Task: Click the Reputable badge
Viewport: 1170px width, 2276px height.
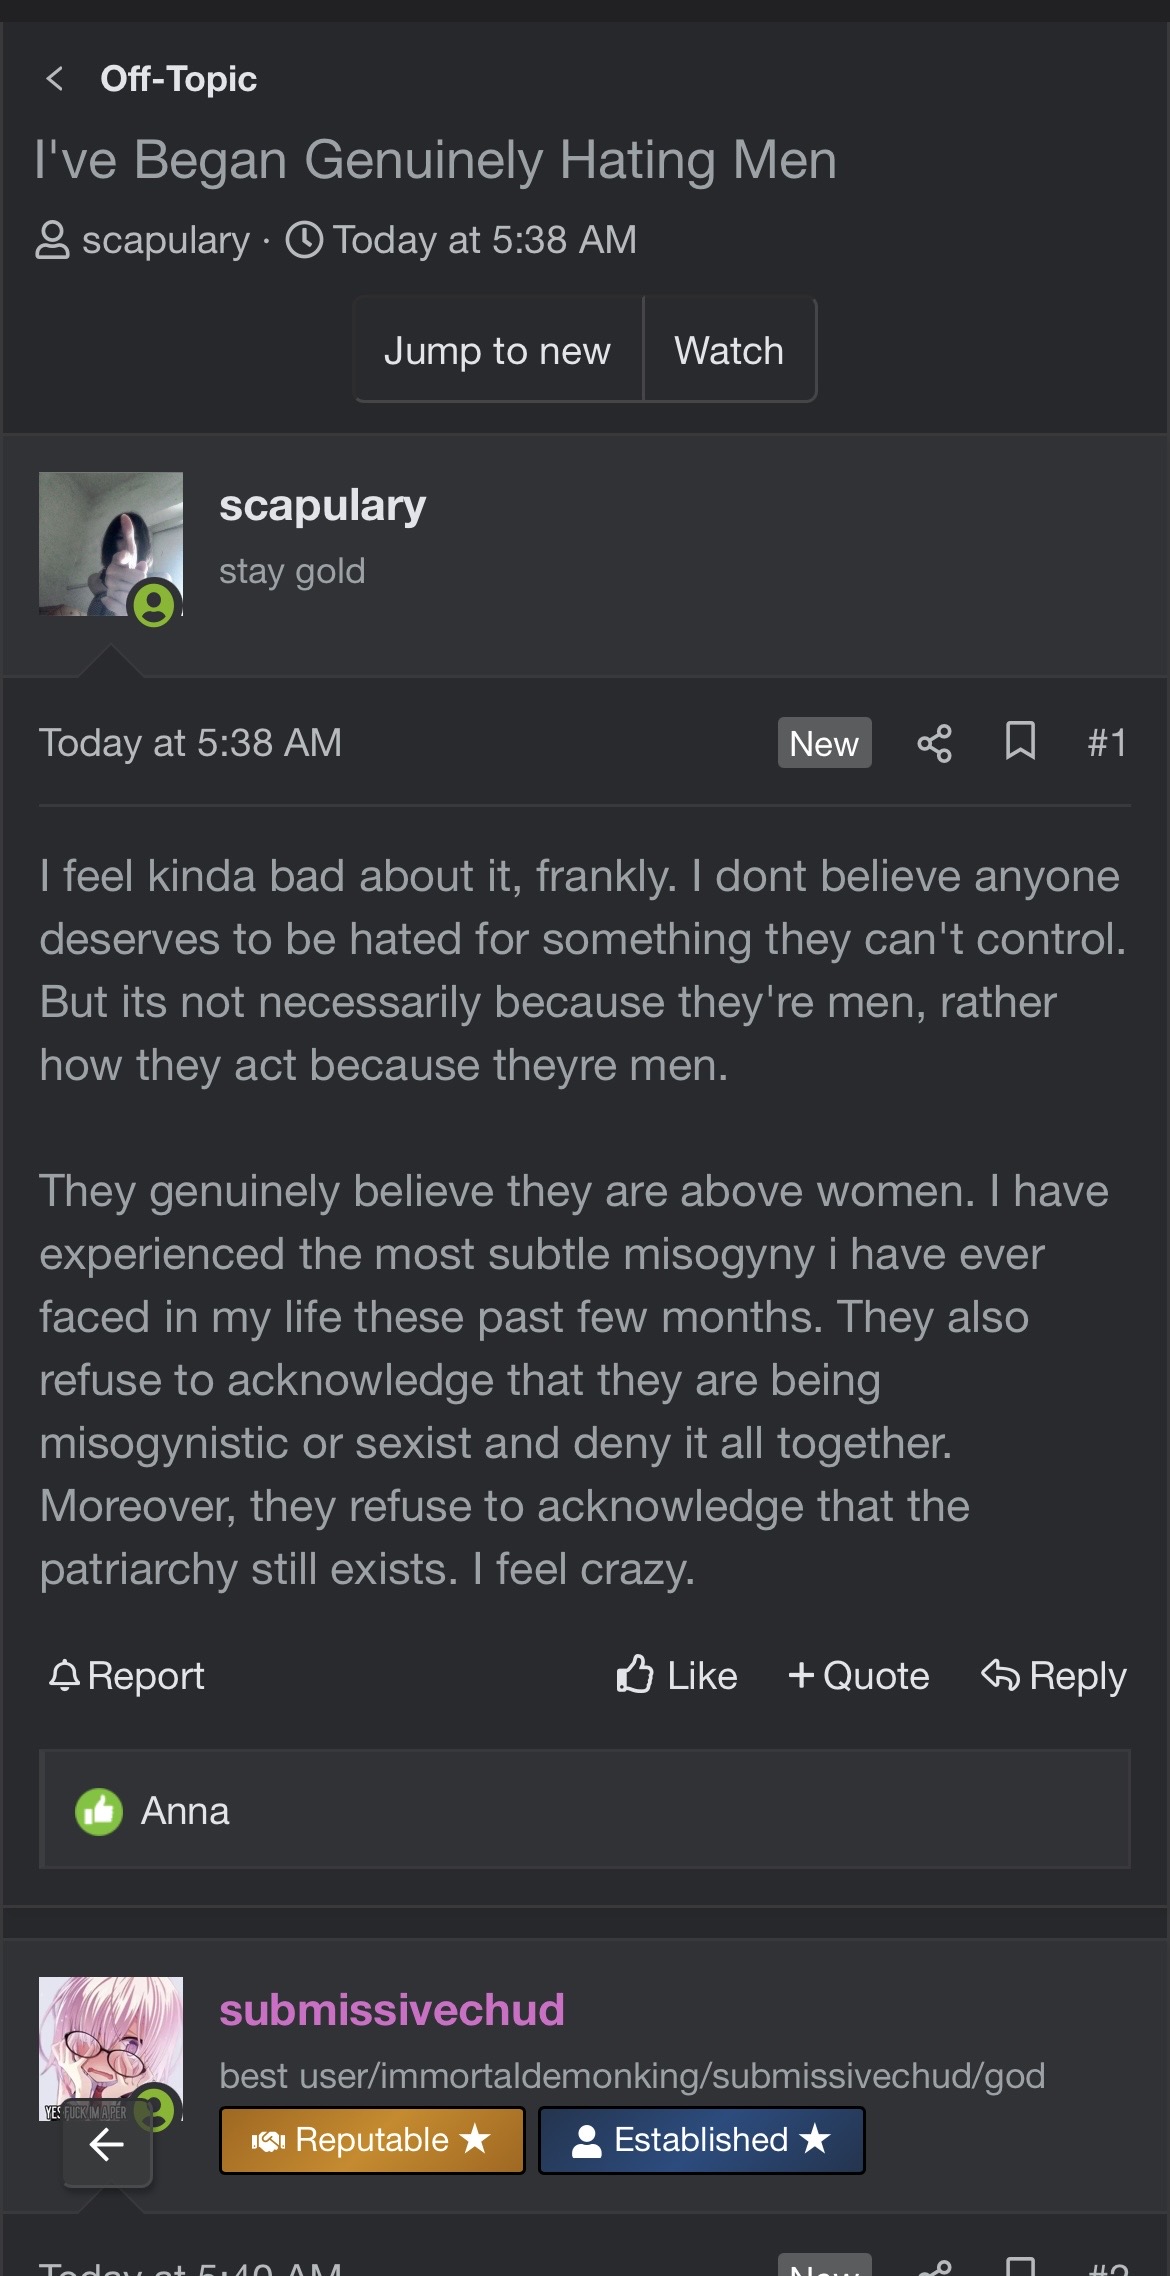Action: pyautogui.click(x=372, y=2140)
